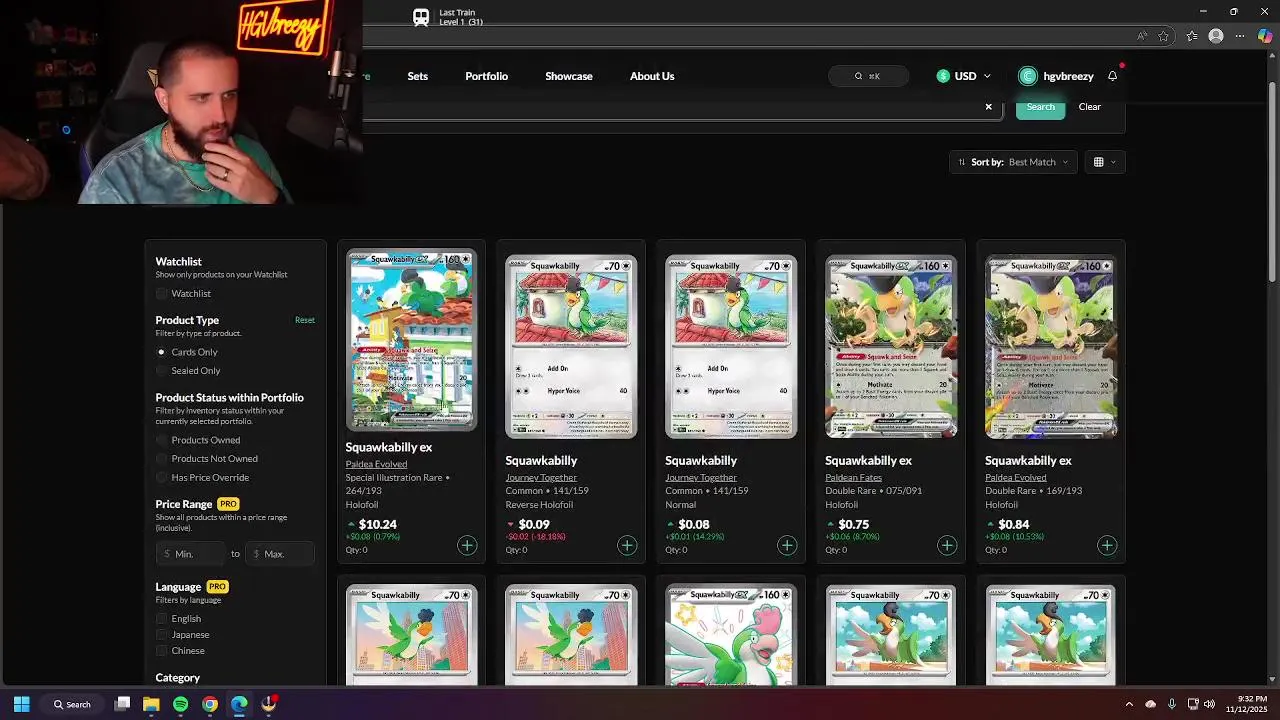Click the Price Range Max input
The height and width of the screenshot is (720, 1280).
pyautogui.click(x=279, y=553)
